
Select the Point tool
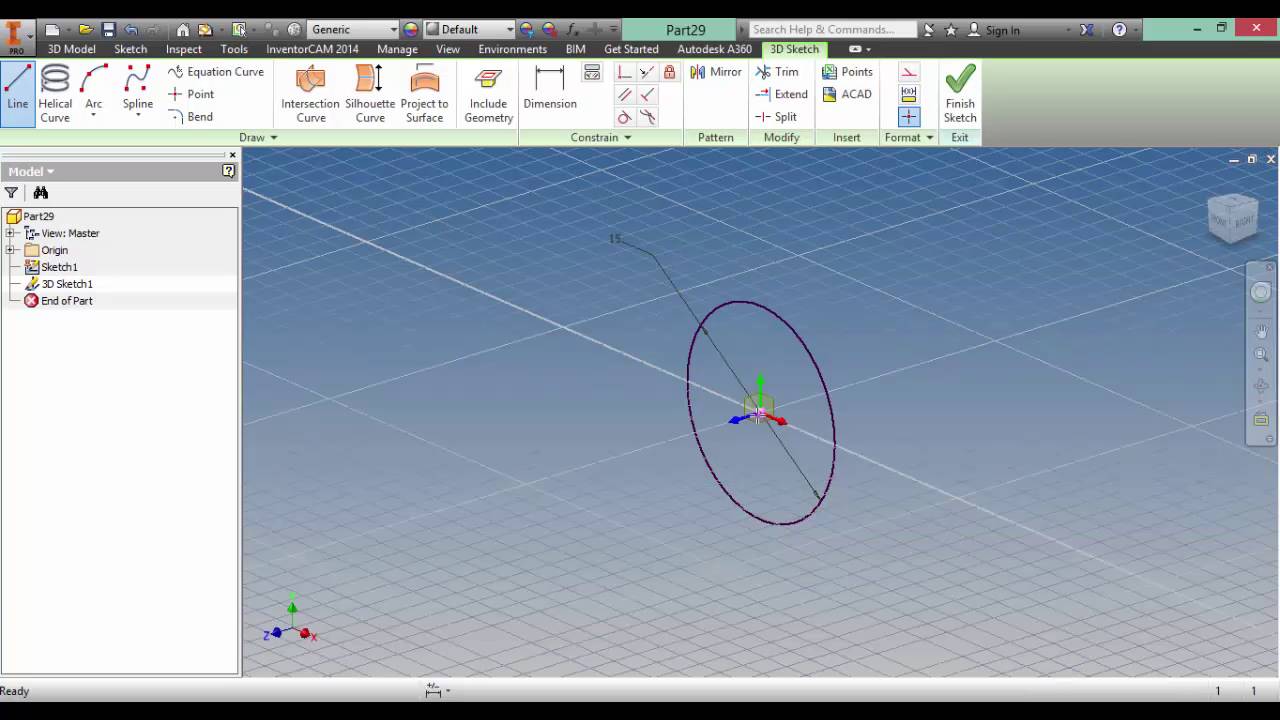click(191, 94)
